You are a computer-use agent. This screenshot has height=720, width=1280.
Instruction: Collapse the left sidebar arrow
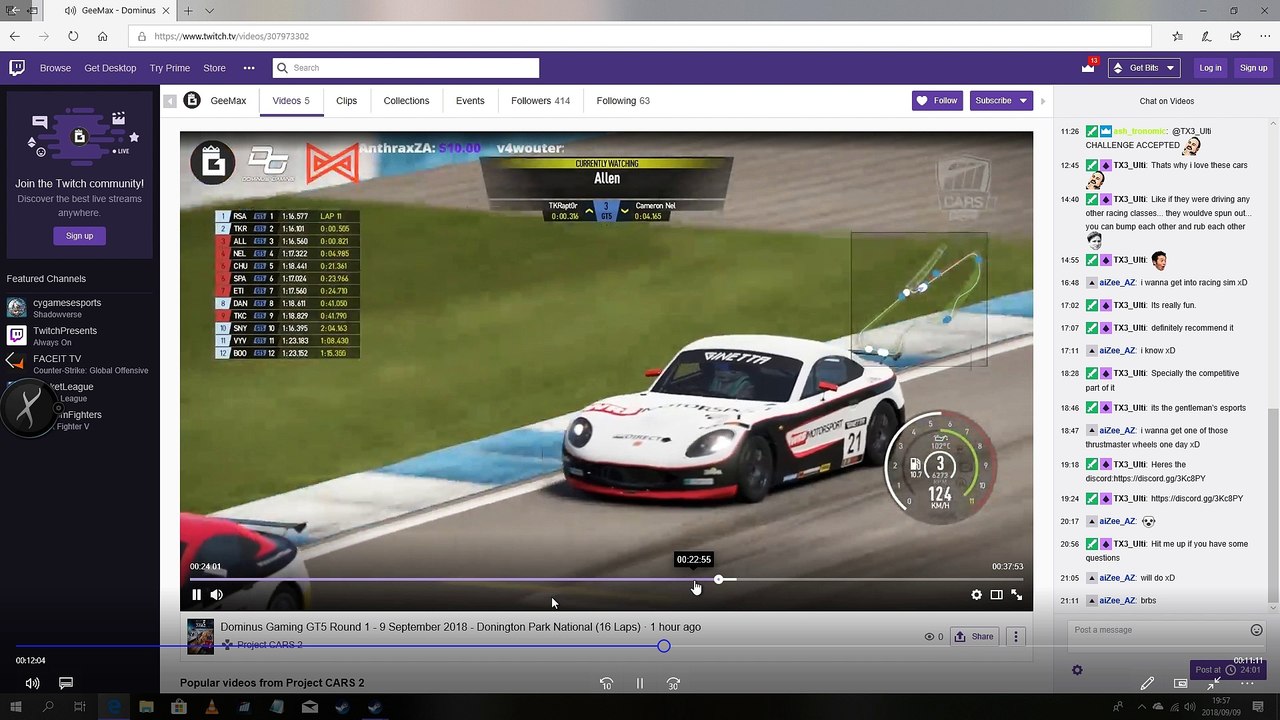point(170,101)
